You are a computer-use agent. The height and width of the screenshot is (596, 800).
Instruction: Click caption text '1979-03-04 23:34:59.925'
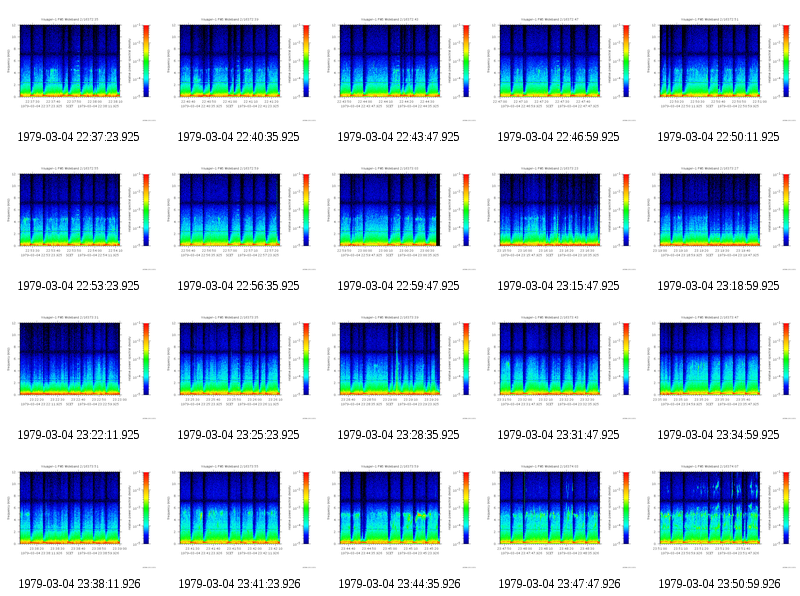click(x=719, y=435)
